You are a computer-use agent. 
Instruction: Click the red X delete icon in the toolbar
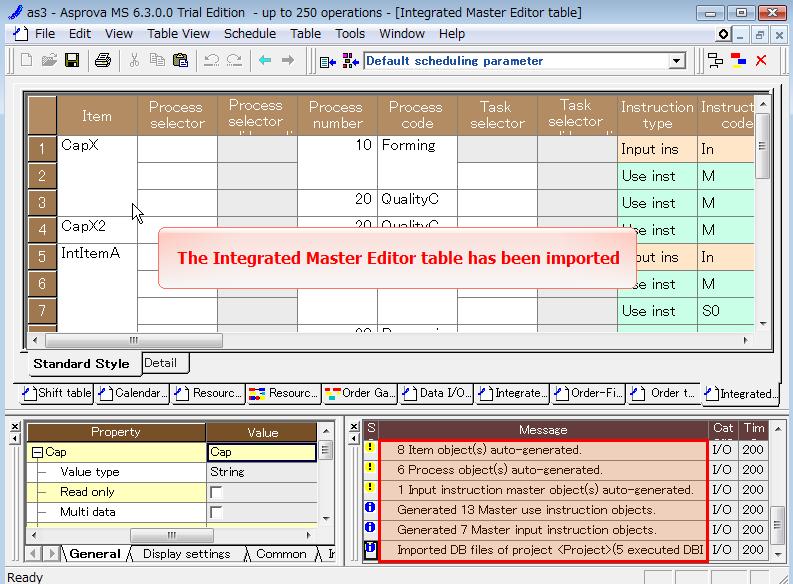pos(761,61)
